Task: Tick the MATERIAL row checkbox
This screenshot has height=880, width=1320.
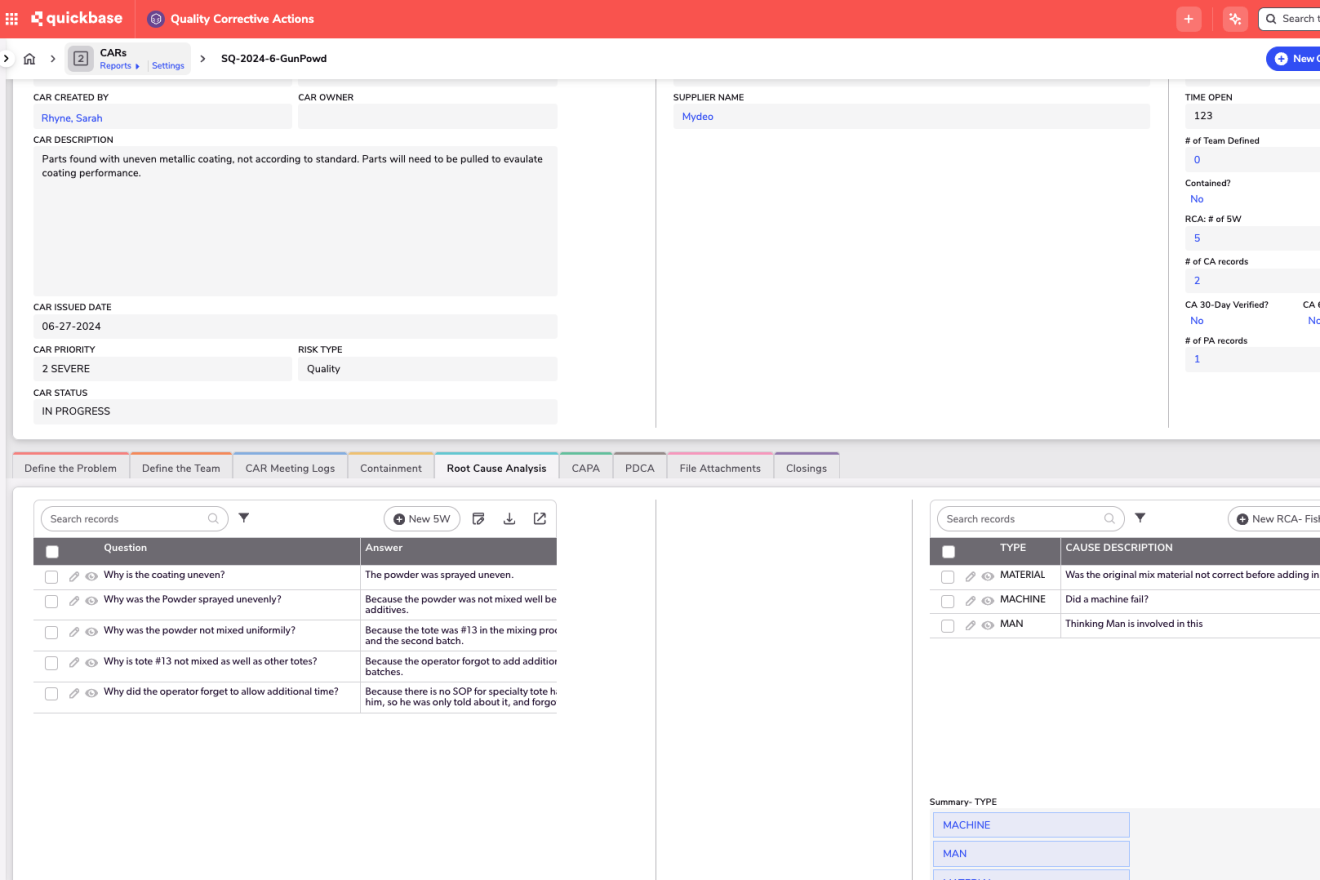Action: (948, 577)
